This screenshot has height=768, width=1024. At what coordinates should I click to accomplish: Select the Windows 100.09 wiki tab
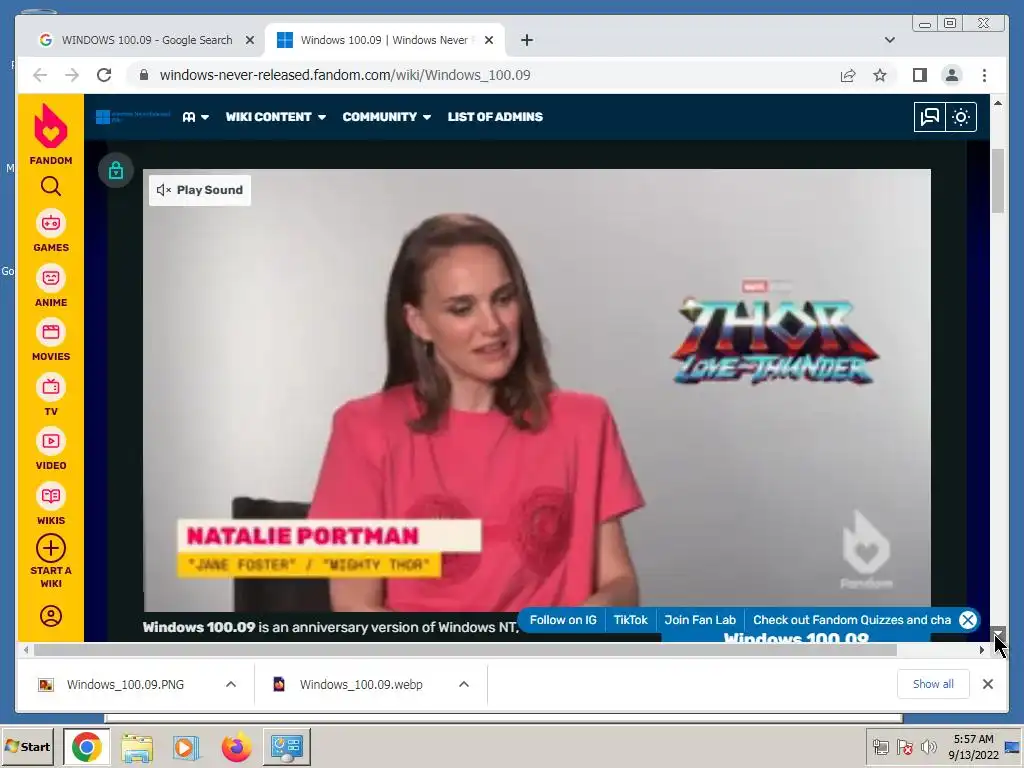[x=385, y=40]
